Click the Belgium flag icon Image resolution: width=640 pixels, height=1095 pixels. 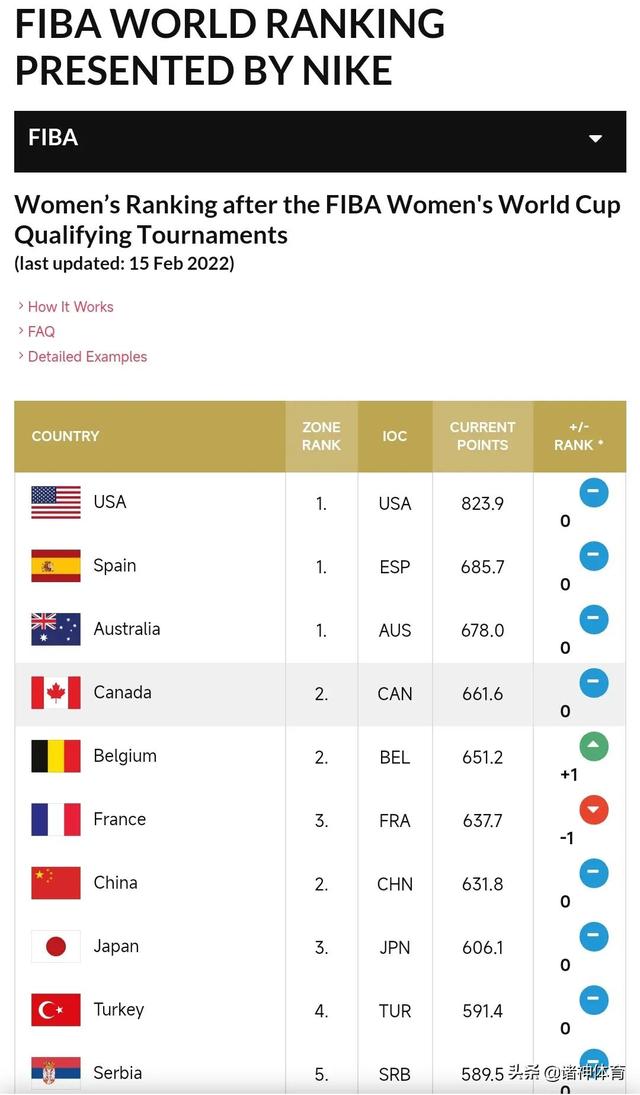point(56,756)
